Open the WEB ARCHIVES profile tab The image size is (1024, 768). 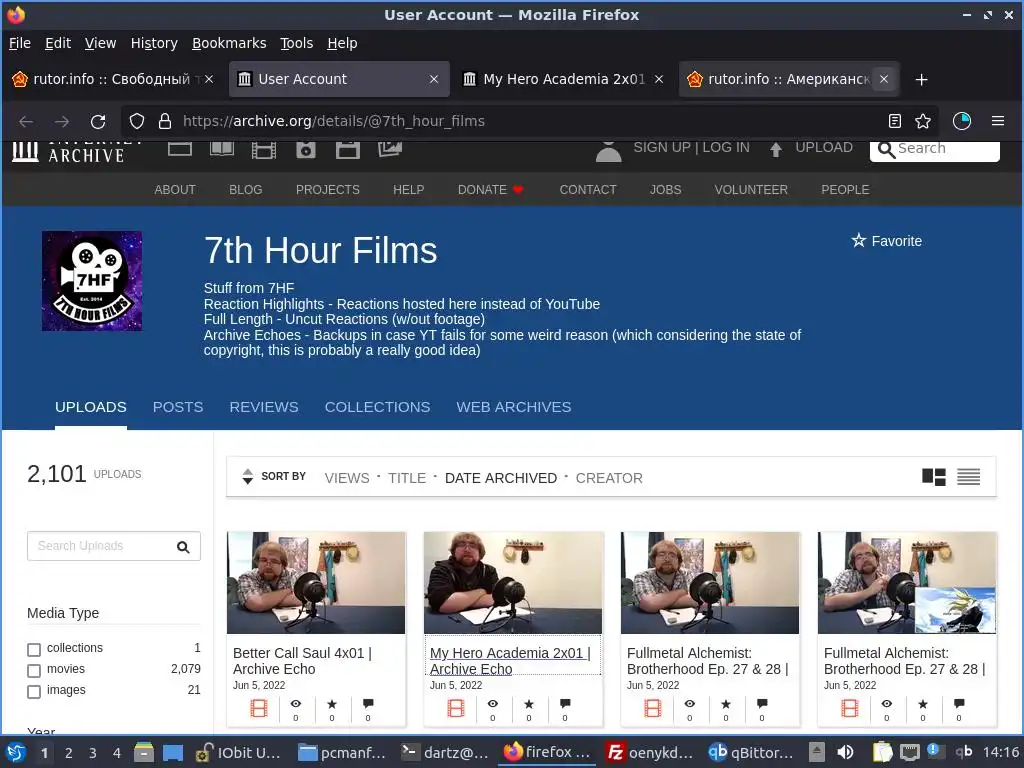[514, 408]
